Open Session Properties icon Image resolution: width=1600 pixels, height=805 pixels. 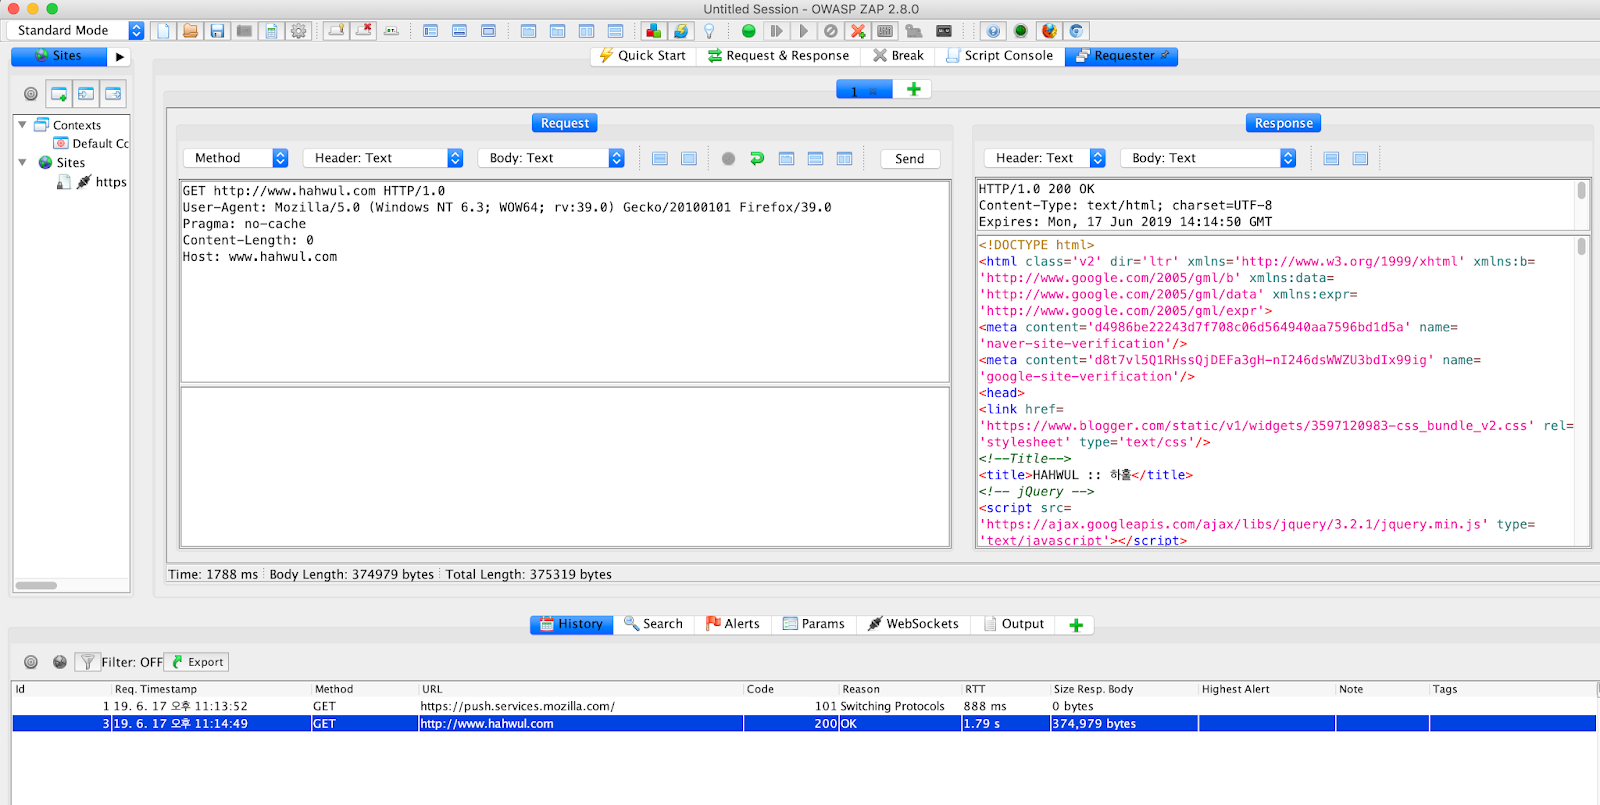pyautogui.click(x=271, y=31)
